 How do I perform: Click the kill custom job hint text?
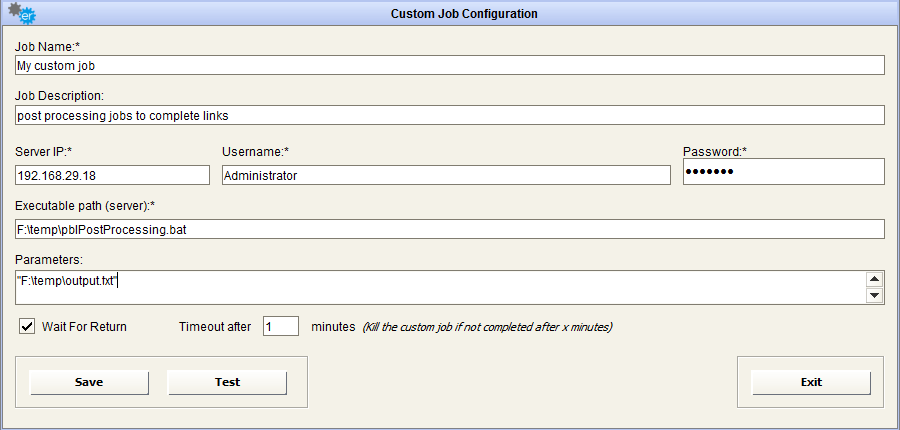(487, 327)
